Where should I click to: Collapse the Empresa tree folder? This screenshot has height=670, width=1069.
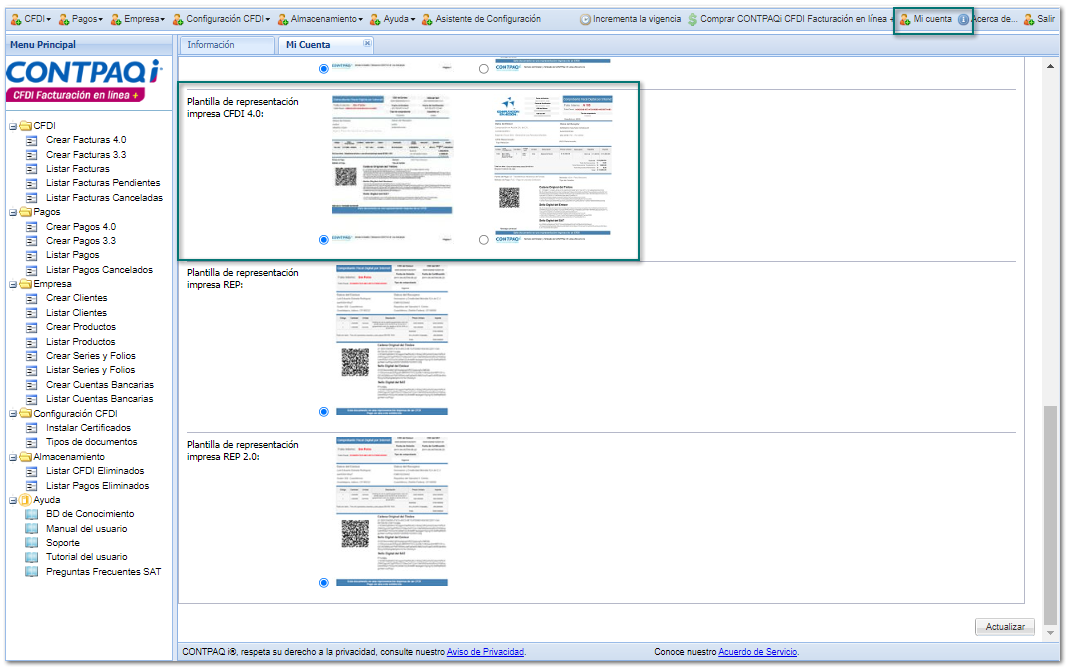(x=13, y=284)
